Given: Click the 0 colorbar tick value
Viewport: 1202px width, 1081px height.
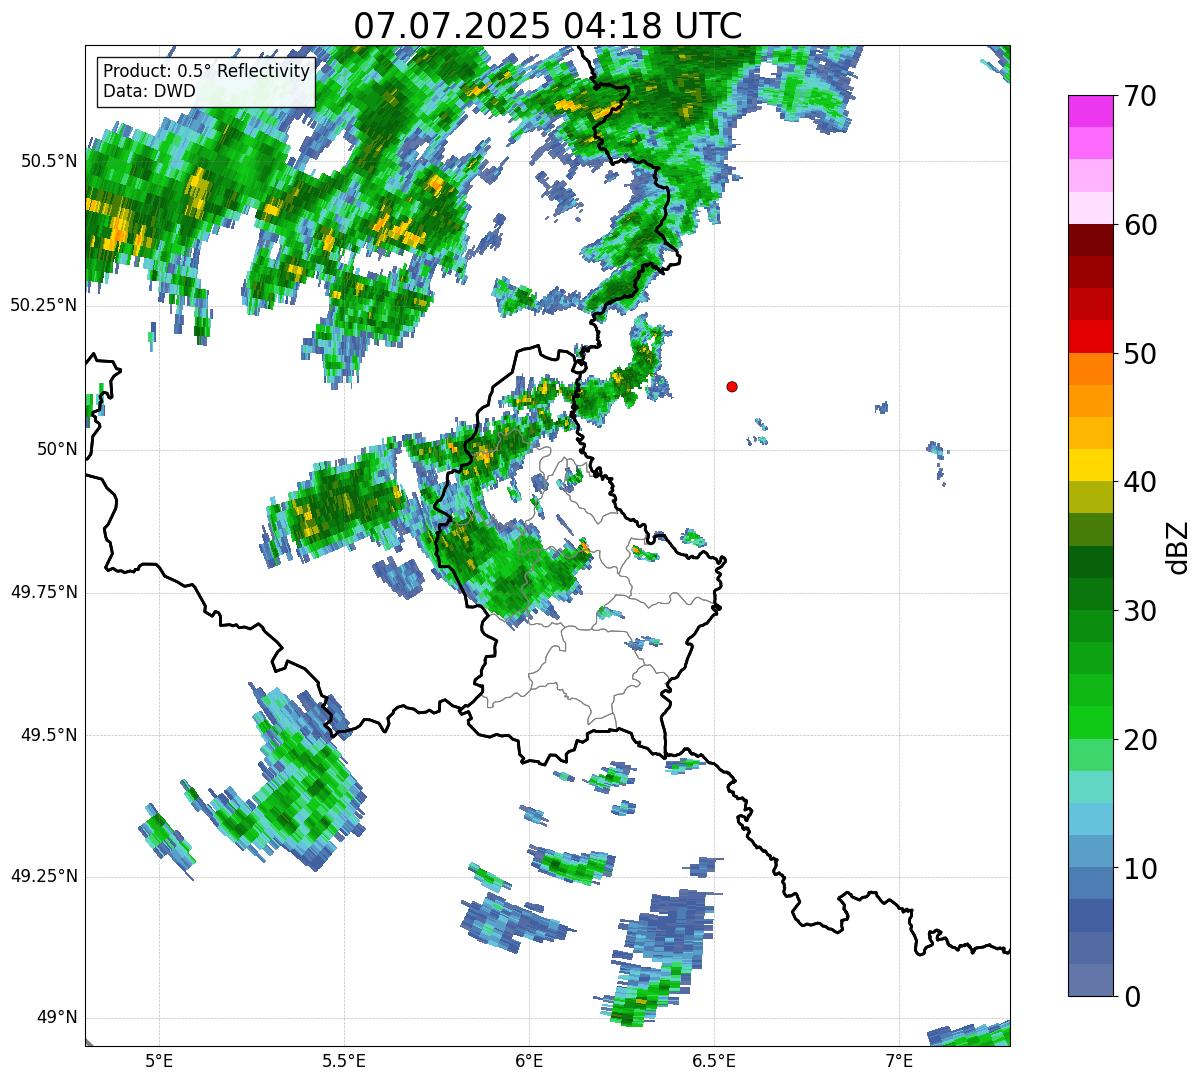Looking at the screenshot, I should [1132, 997].
